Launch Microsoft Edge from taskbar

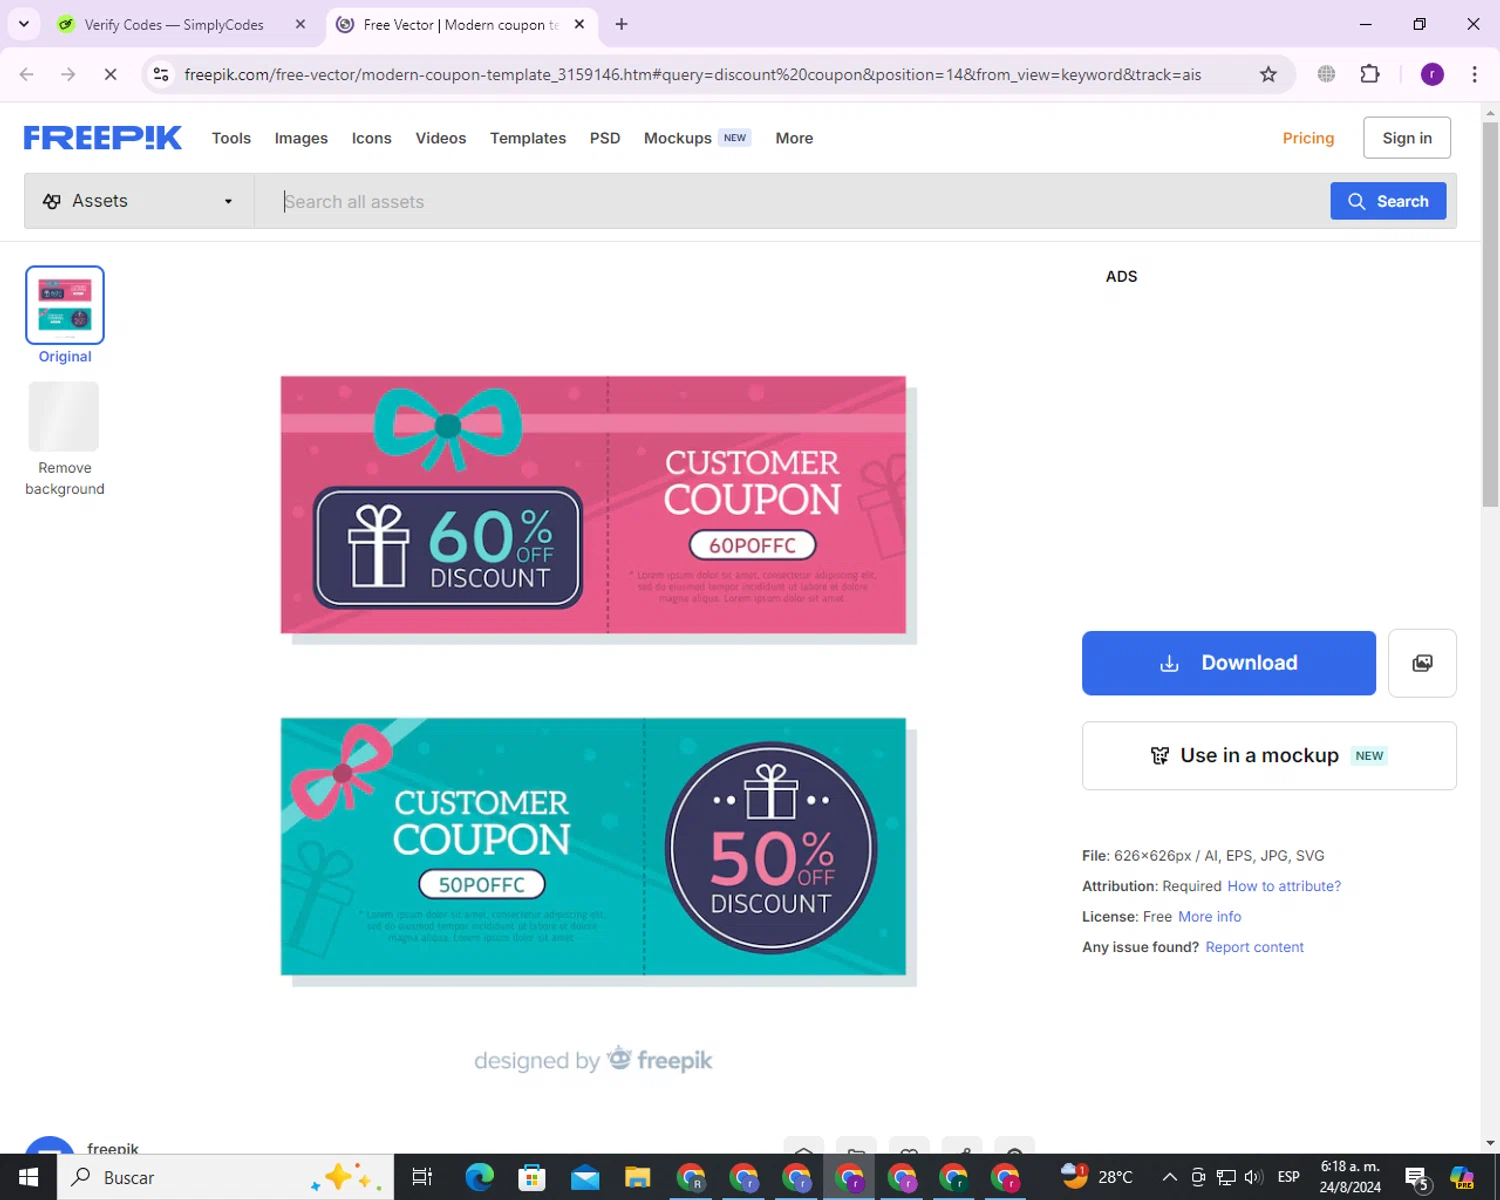click(480, 1177)
